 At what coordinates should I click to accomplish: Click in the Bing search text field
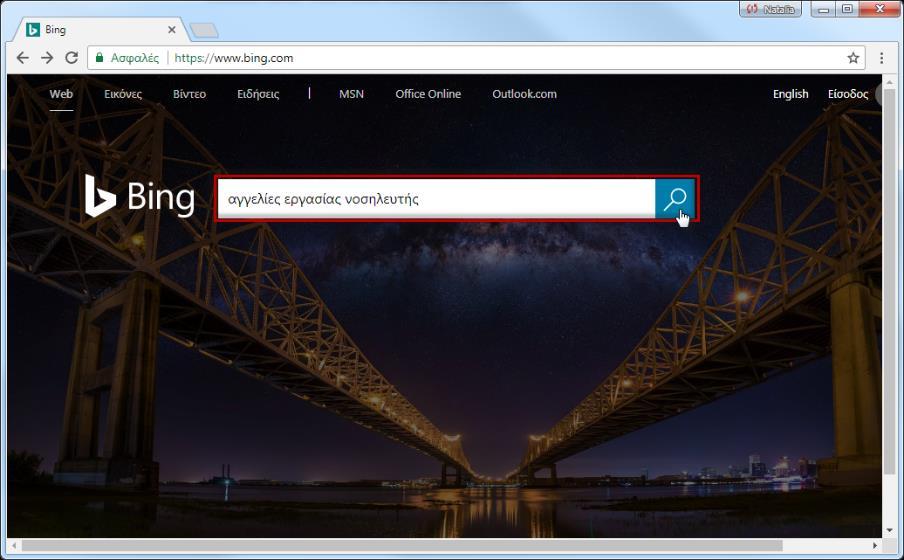(x=436, y=199)
